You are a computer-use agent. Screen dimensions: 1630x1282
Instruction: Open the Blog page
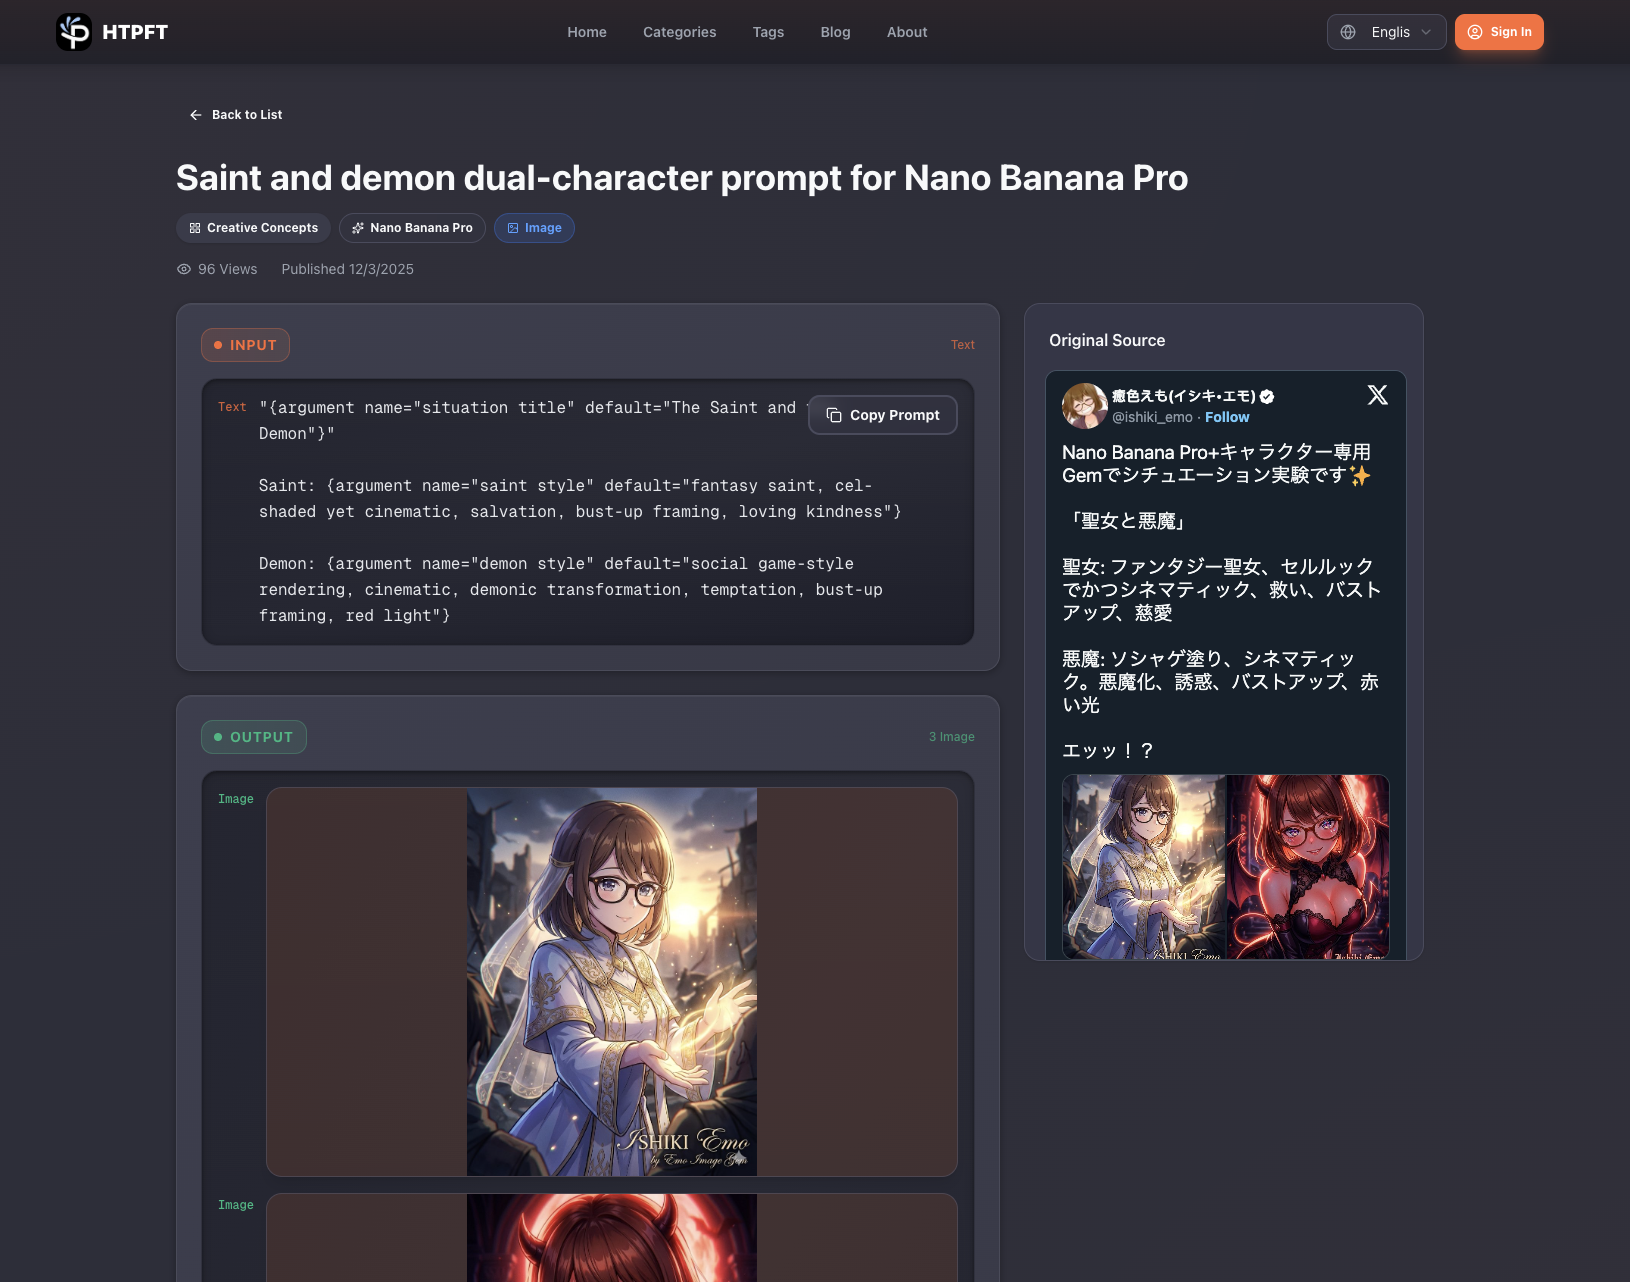(835, 32)
